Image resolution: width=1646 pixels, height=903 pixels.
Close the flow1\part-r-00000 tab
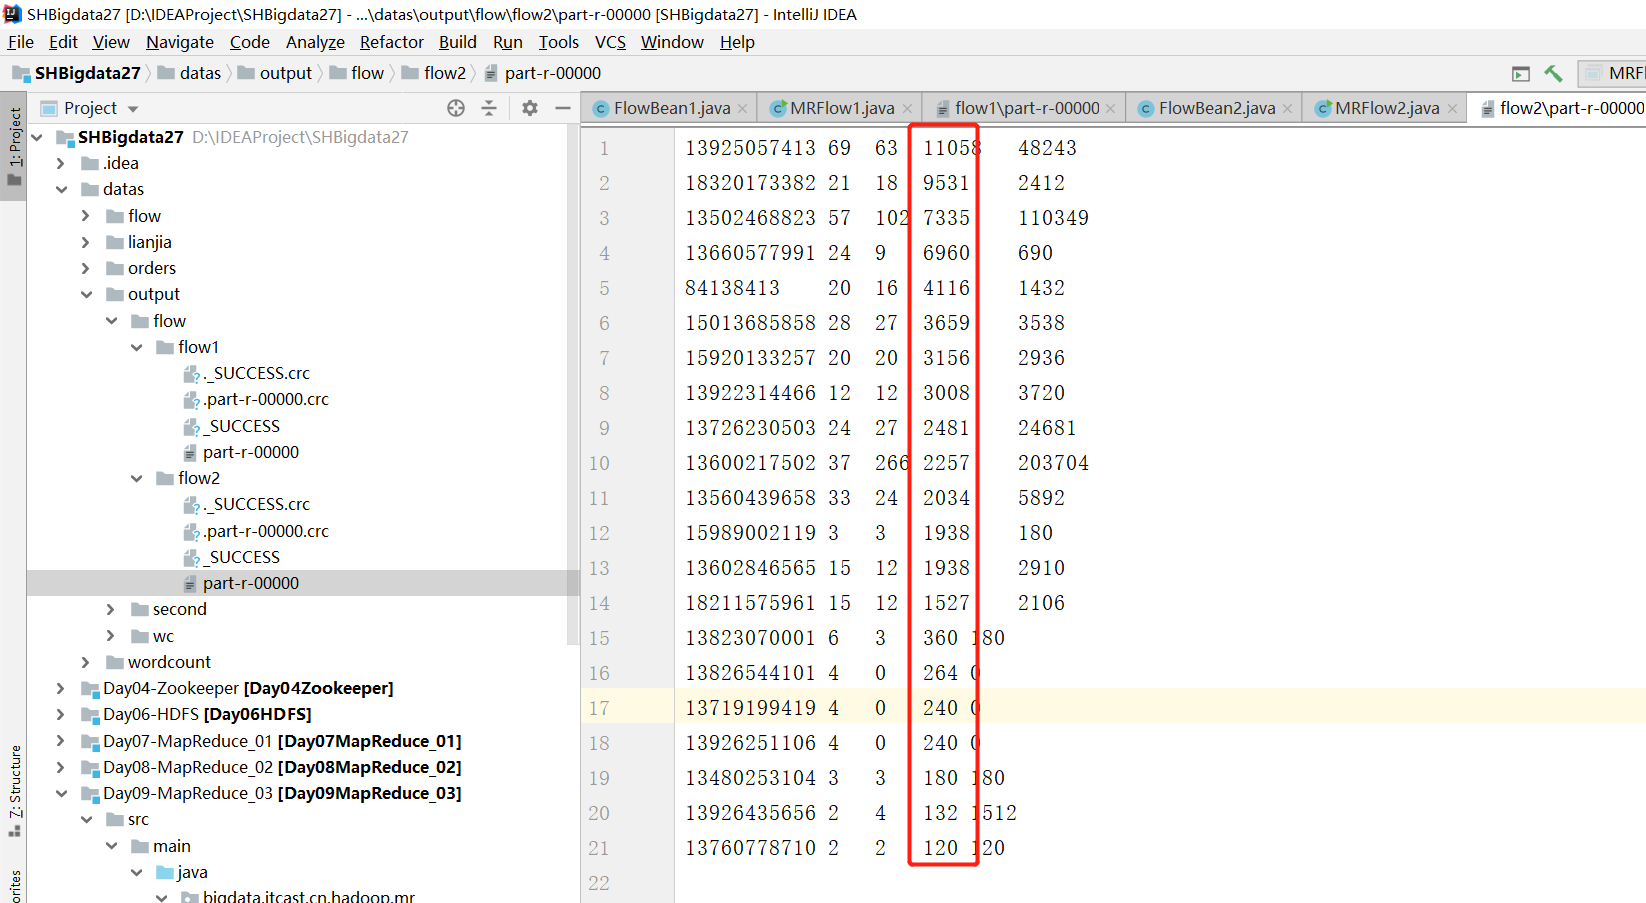[x=1111, y=108]
